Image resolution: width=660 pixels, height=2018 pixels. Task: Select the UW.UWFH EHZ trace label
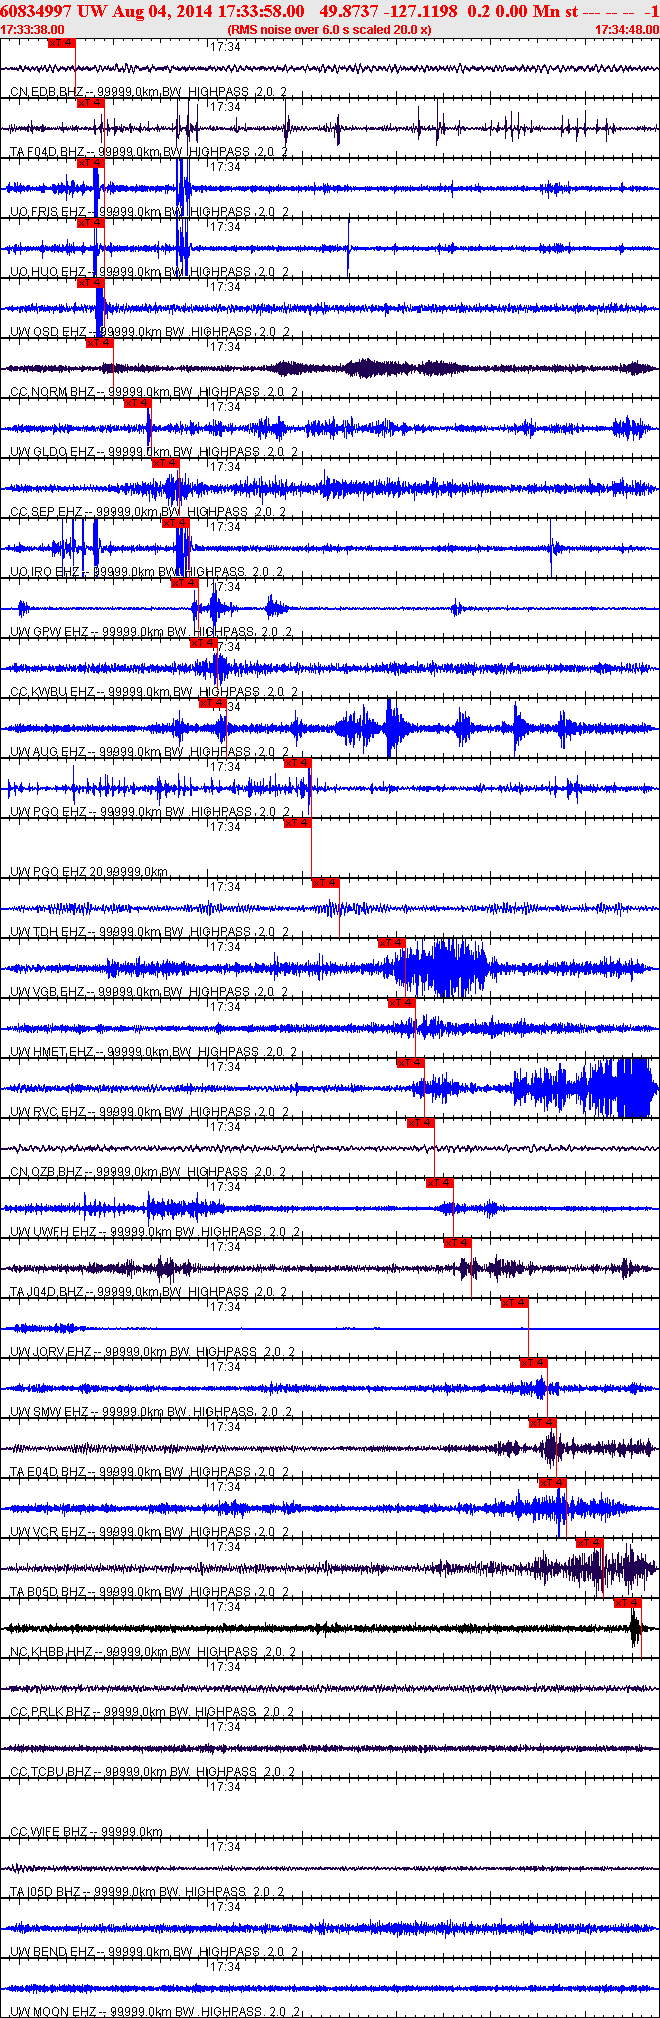coord(154,1232)
